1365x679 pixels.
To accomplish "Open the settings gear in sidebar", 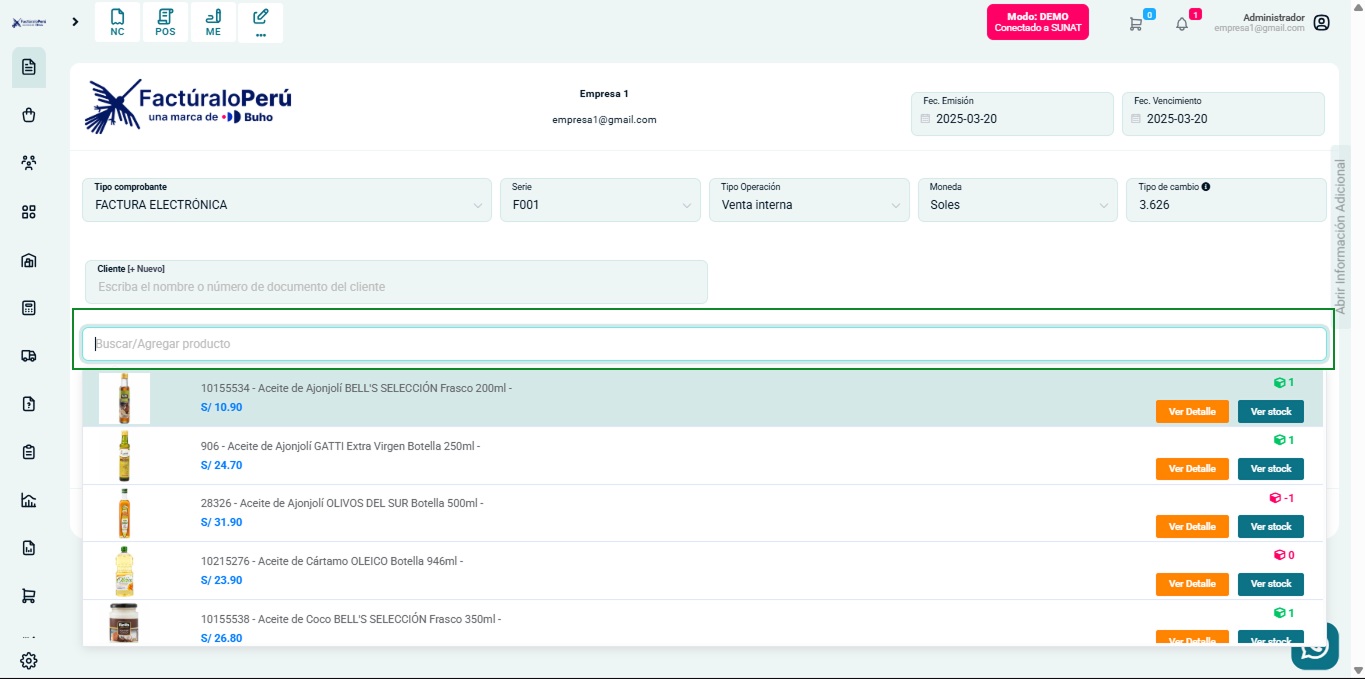I will tap(29, 660).
